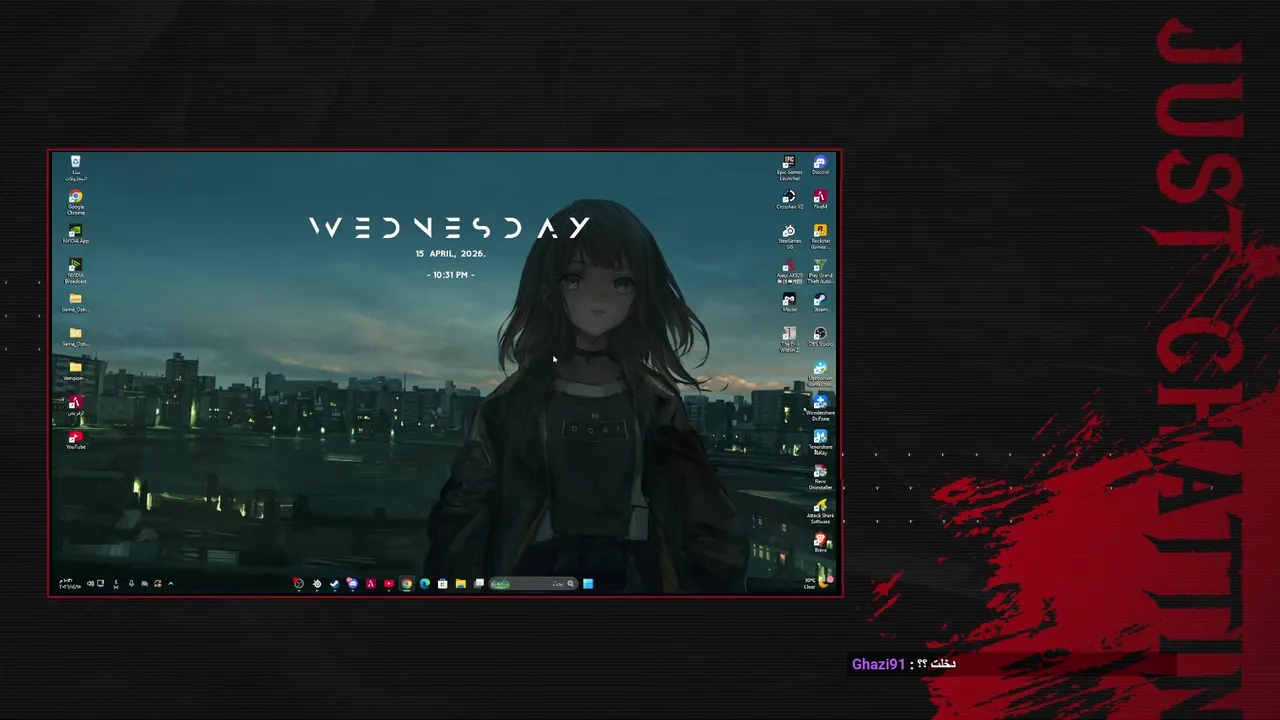Click the Windows Start button on the taskbar
1280x720 pixels.
point(588,584)
